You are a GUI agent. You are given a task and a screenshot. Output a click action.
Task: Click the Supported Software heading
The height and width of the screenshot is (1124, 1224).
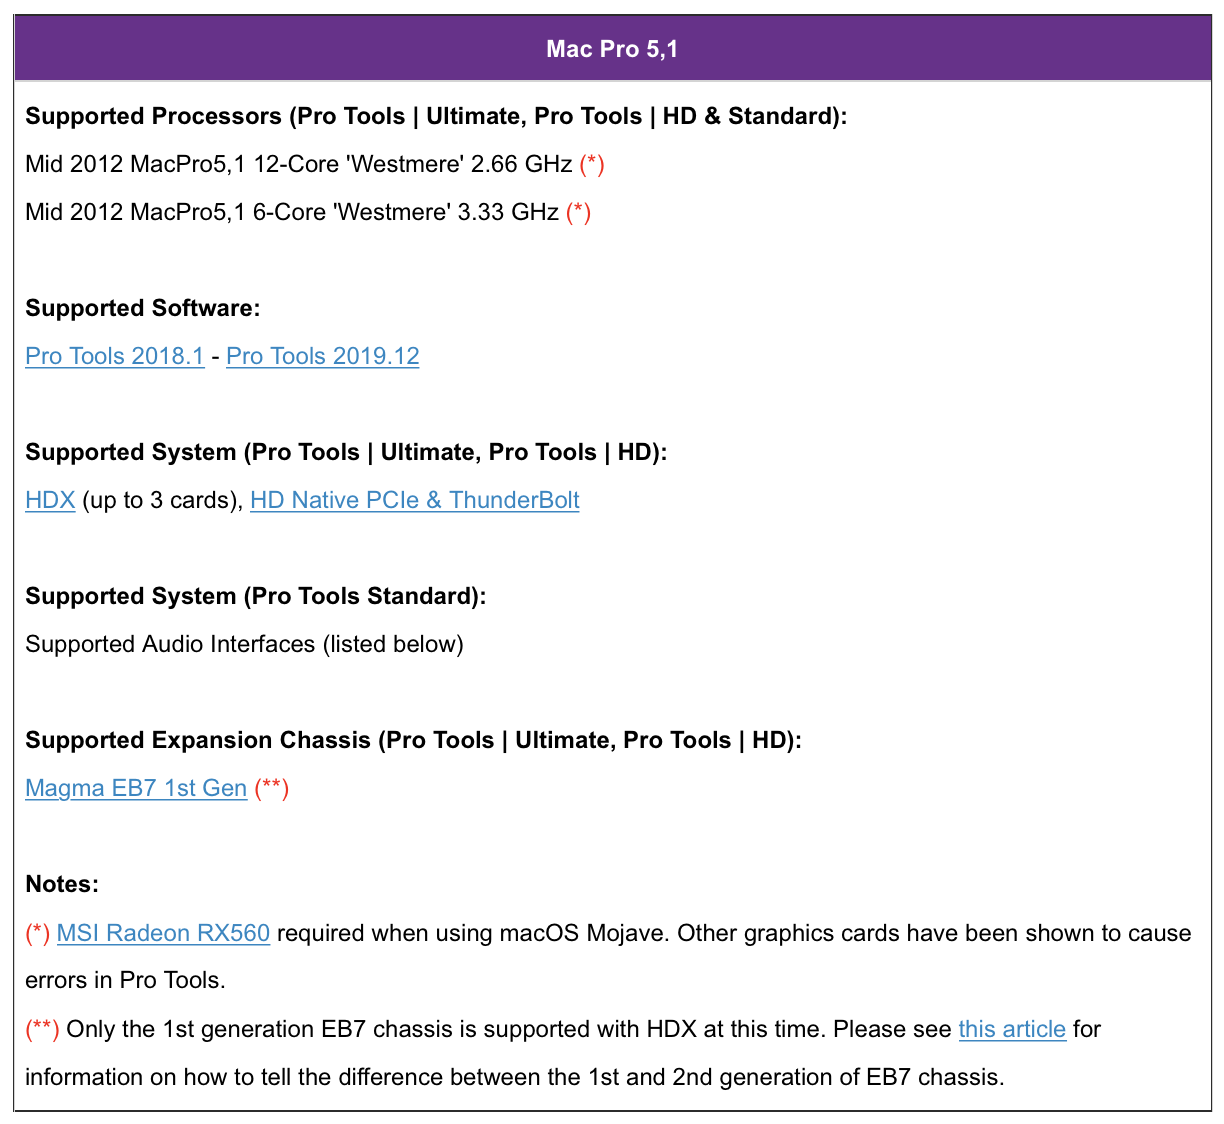(x=143, y=308)
